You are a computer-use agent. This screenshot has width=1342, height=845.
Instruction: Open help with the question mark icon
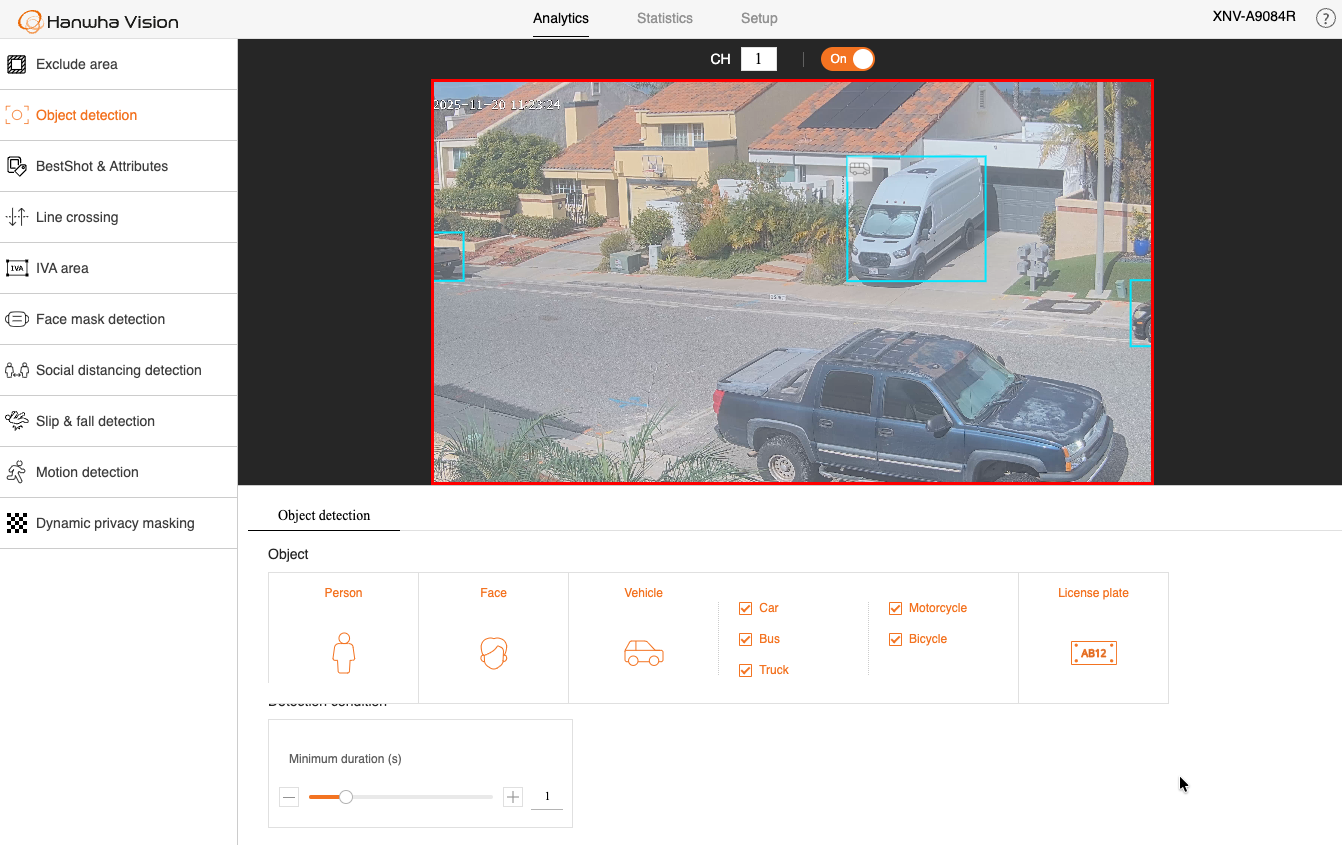click(1325, 19)
